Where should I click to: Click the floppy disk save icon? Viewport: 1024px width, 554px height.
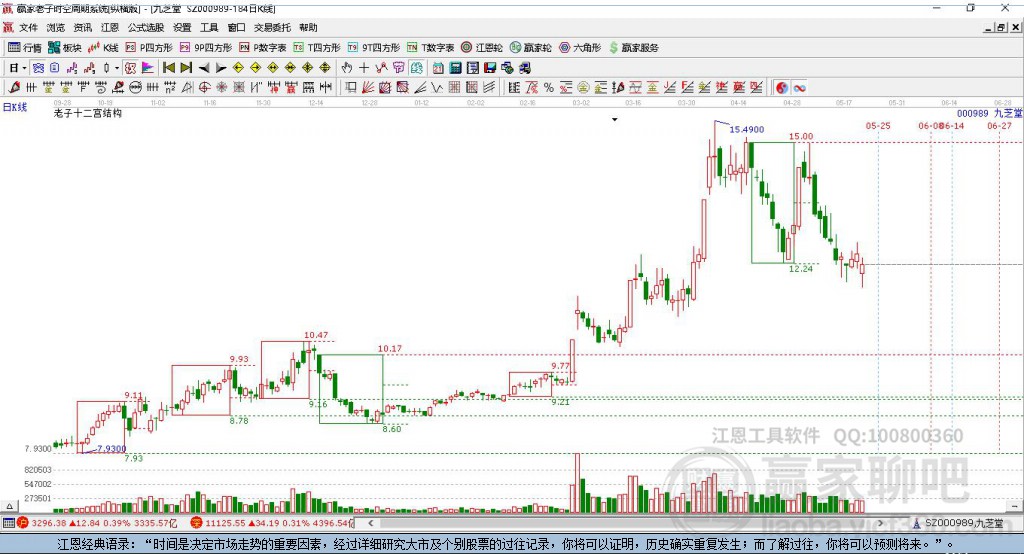(490, 67)
